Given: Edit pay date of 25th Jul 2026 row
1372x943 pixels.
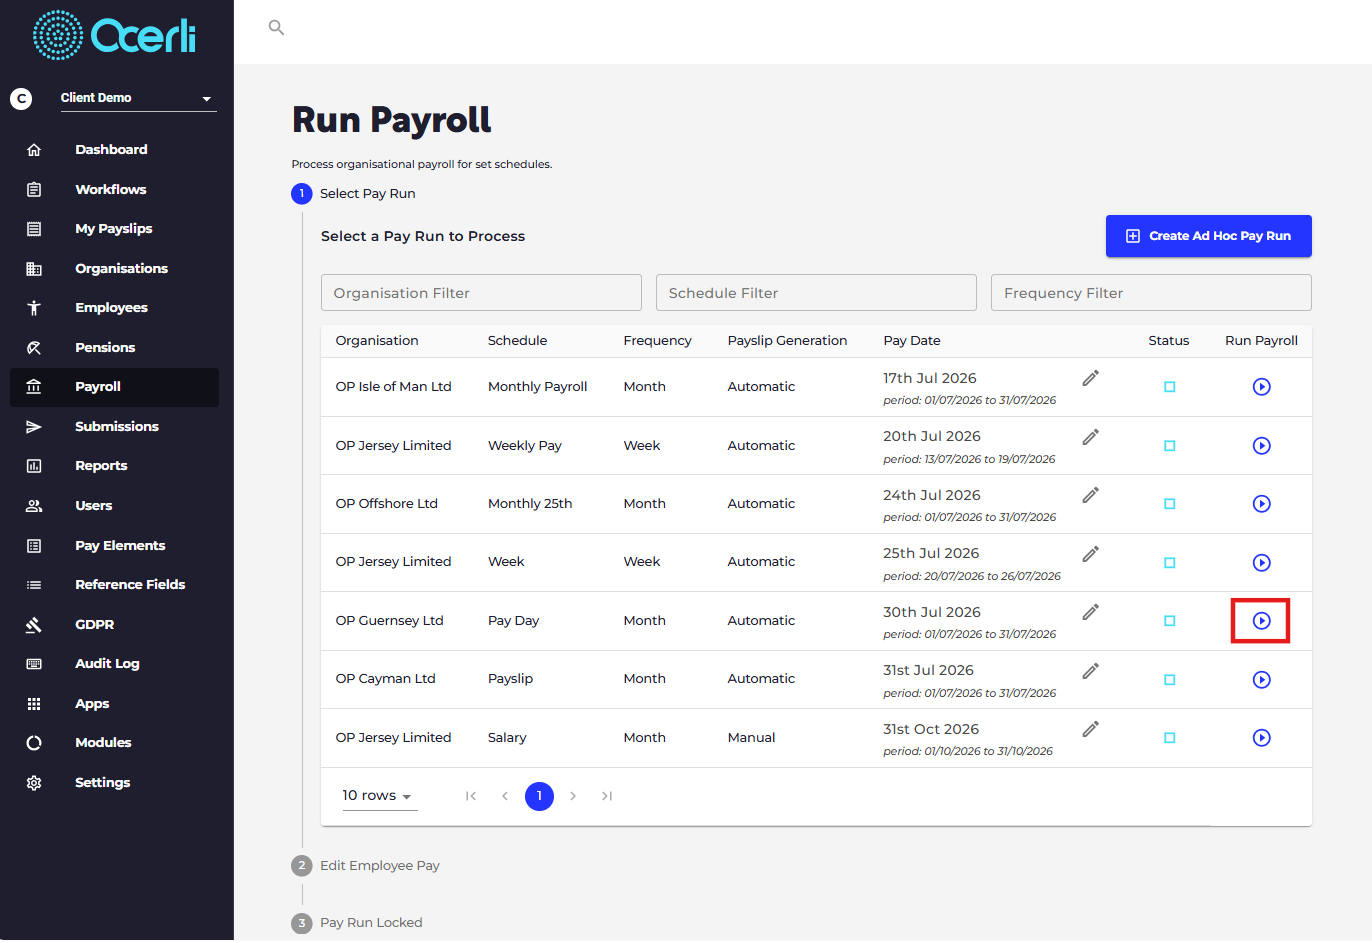Looking at the screenshot, I should [1091, 553].
